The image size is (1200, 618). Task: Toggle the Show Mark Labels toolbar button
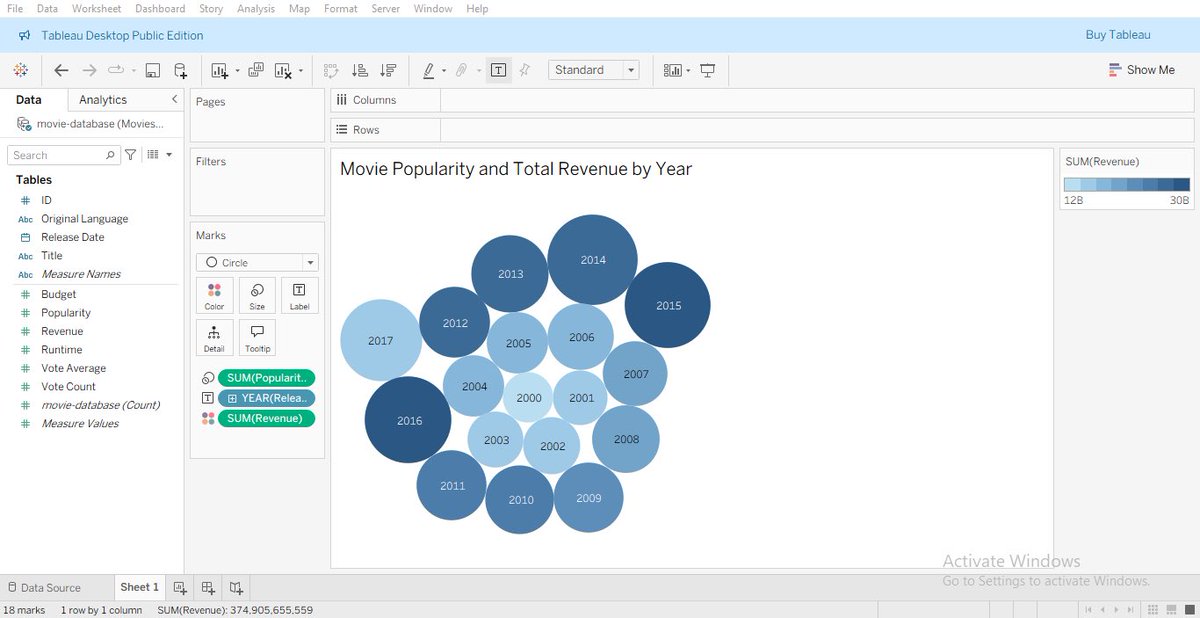pyautogui.click(x=498, y=70)
